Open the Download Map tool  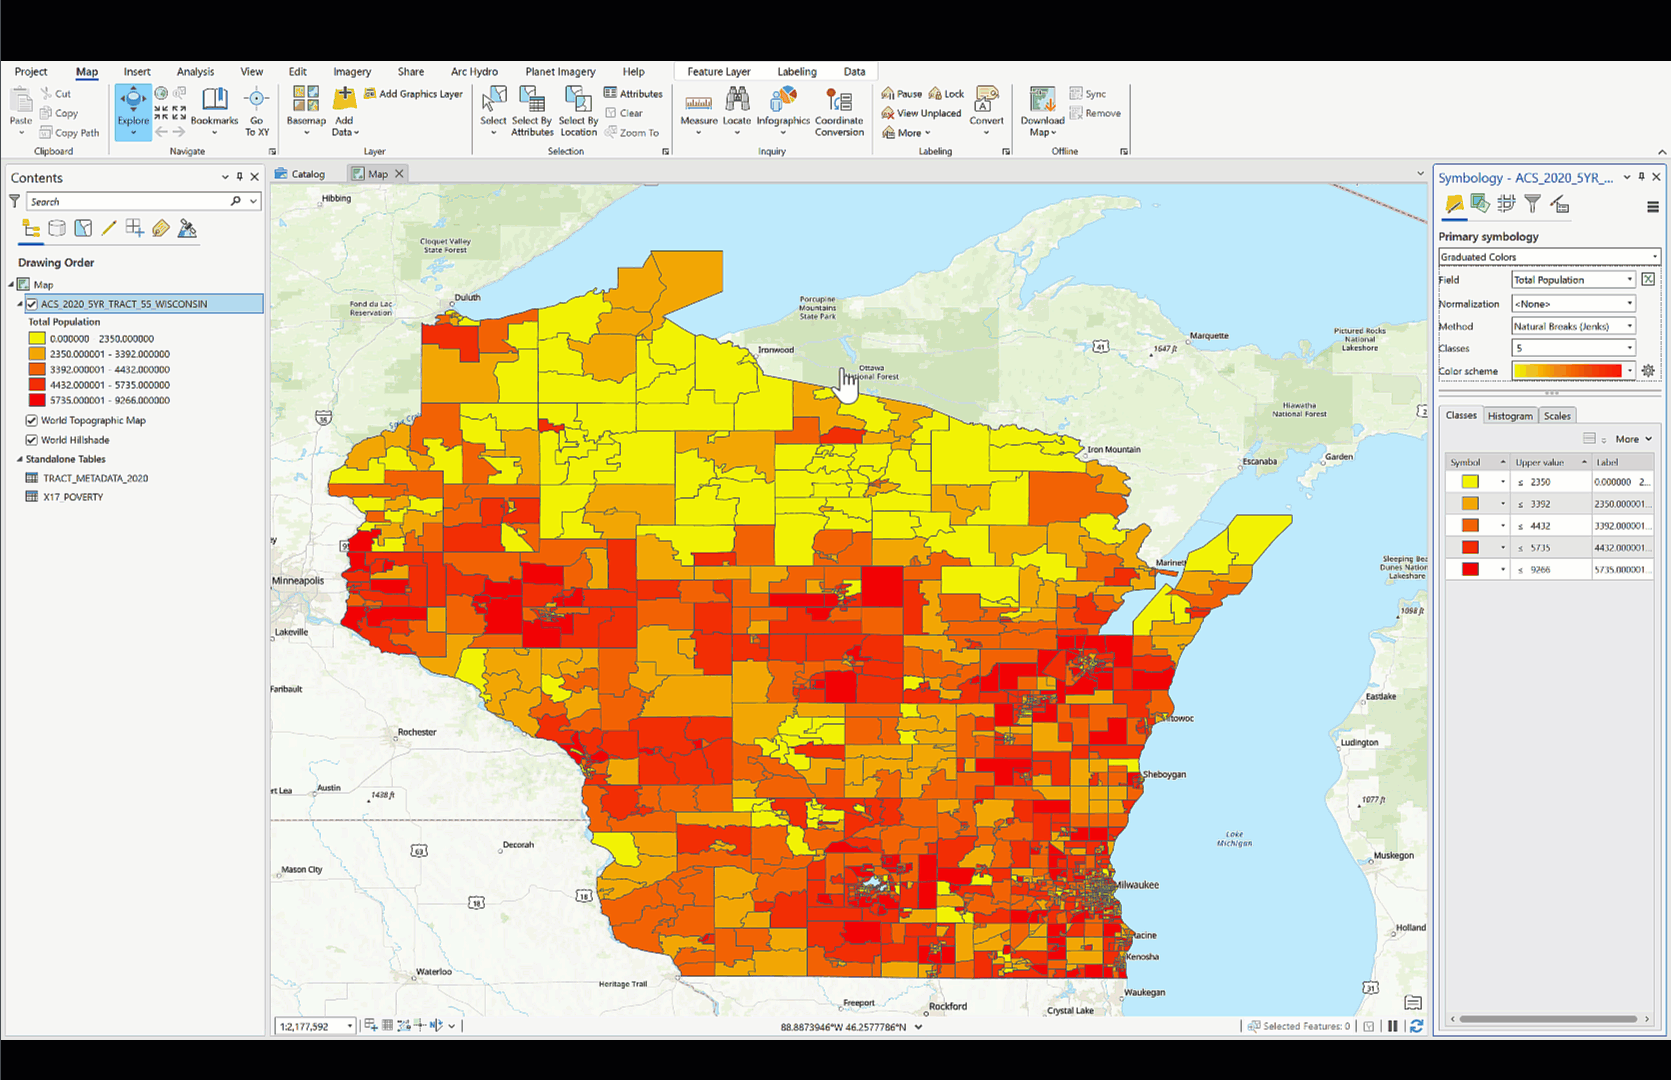[x=1042, y=102]
